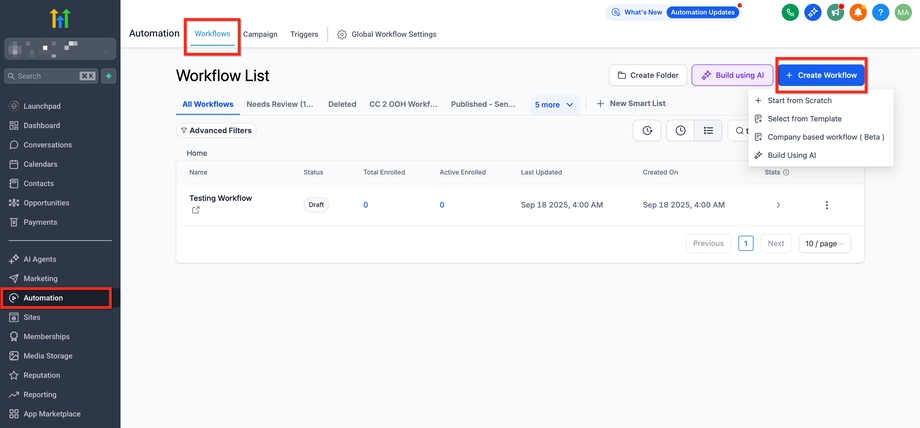The height and width of the screenshot is (428, 920).
Task: Click the three-dot menu for Testing Workflow
Action: click(x=826, y=205)
